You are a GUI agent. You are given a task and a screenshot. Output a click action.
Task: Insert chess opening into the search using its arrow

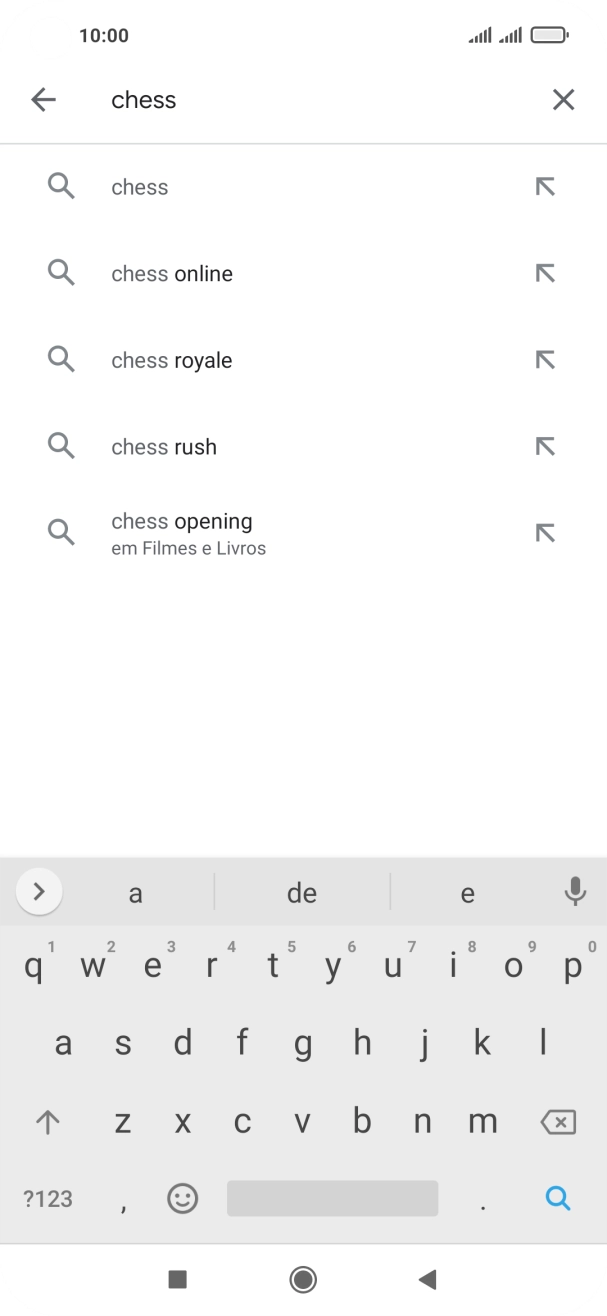coord(545,533)
